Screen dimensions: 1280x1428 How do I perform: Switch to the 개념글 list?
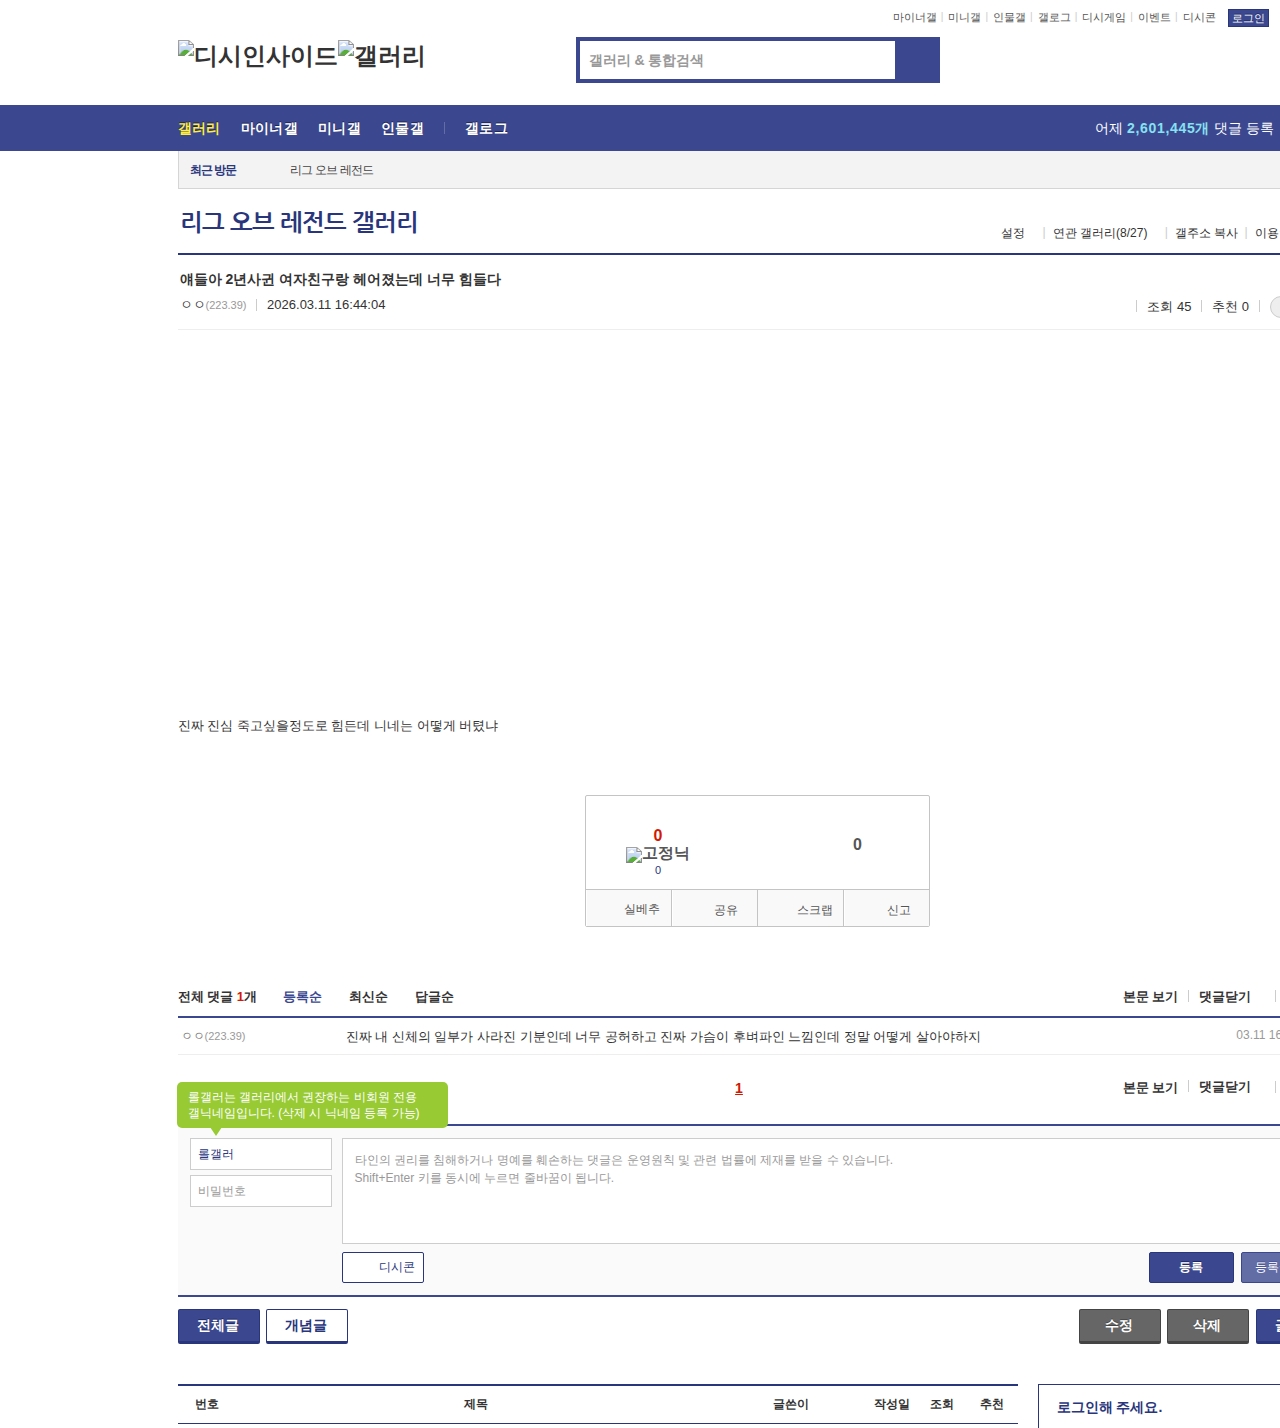click(x=307, y=1326)
